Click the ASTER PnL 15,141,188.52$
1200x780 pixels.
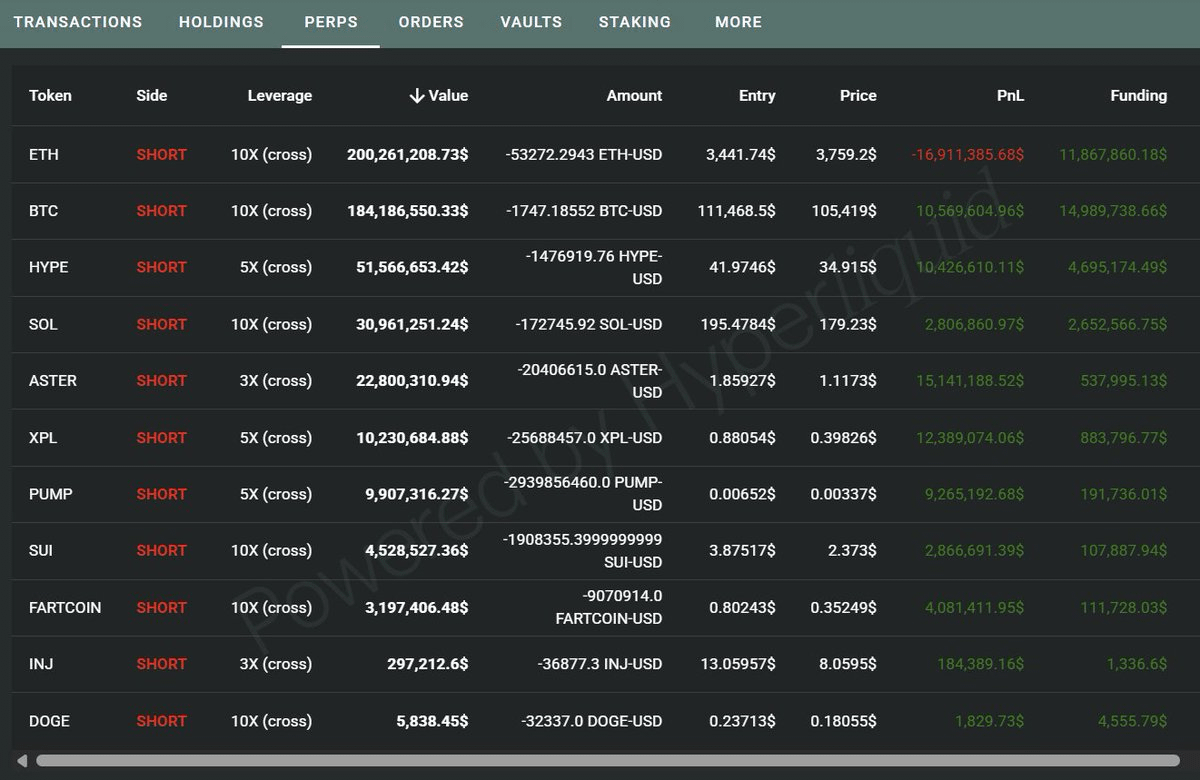970,381
